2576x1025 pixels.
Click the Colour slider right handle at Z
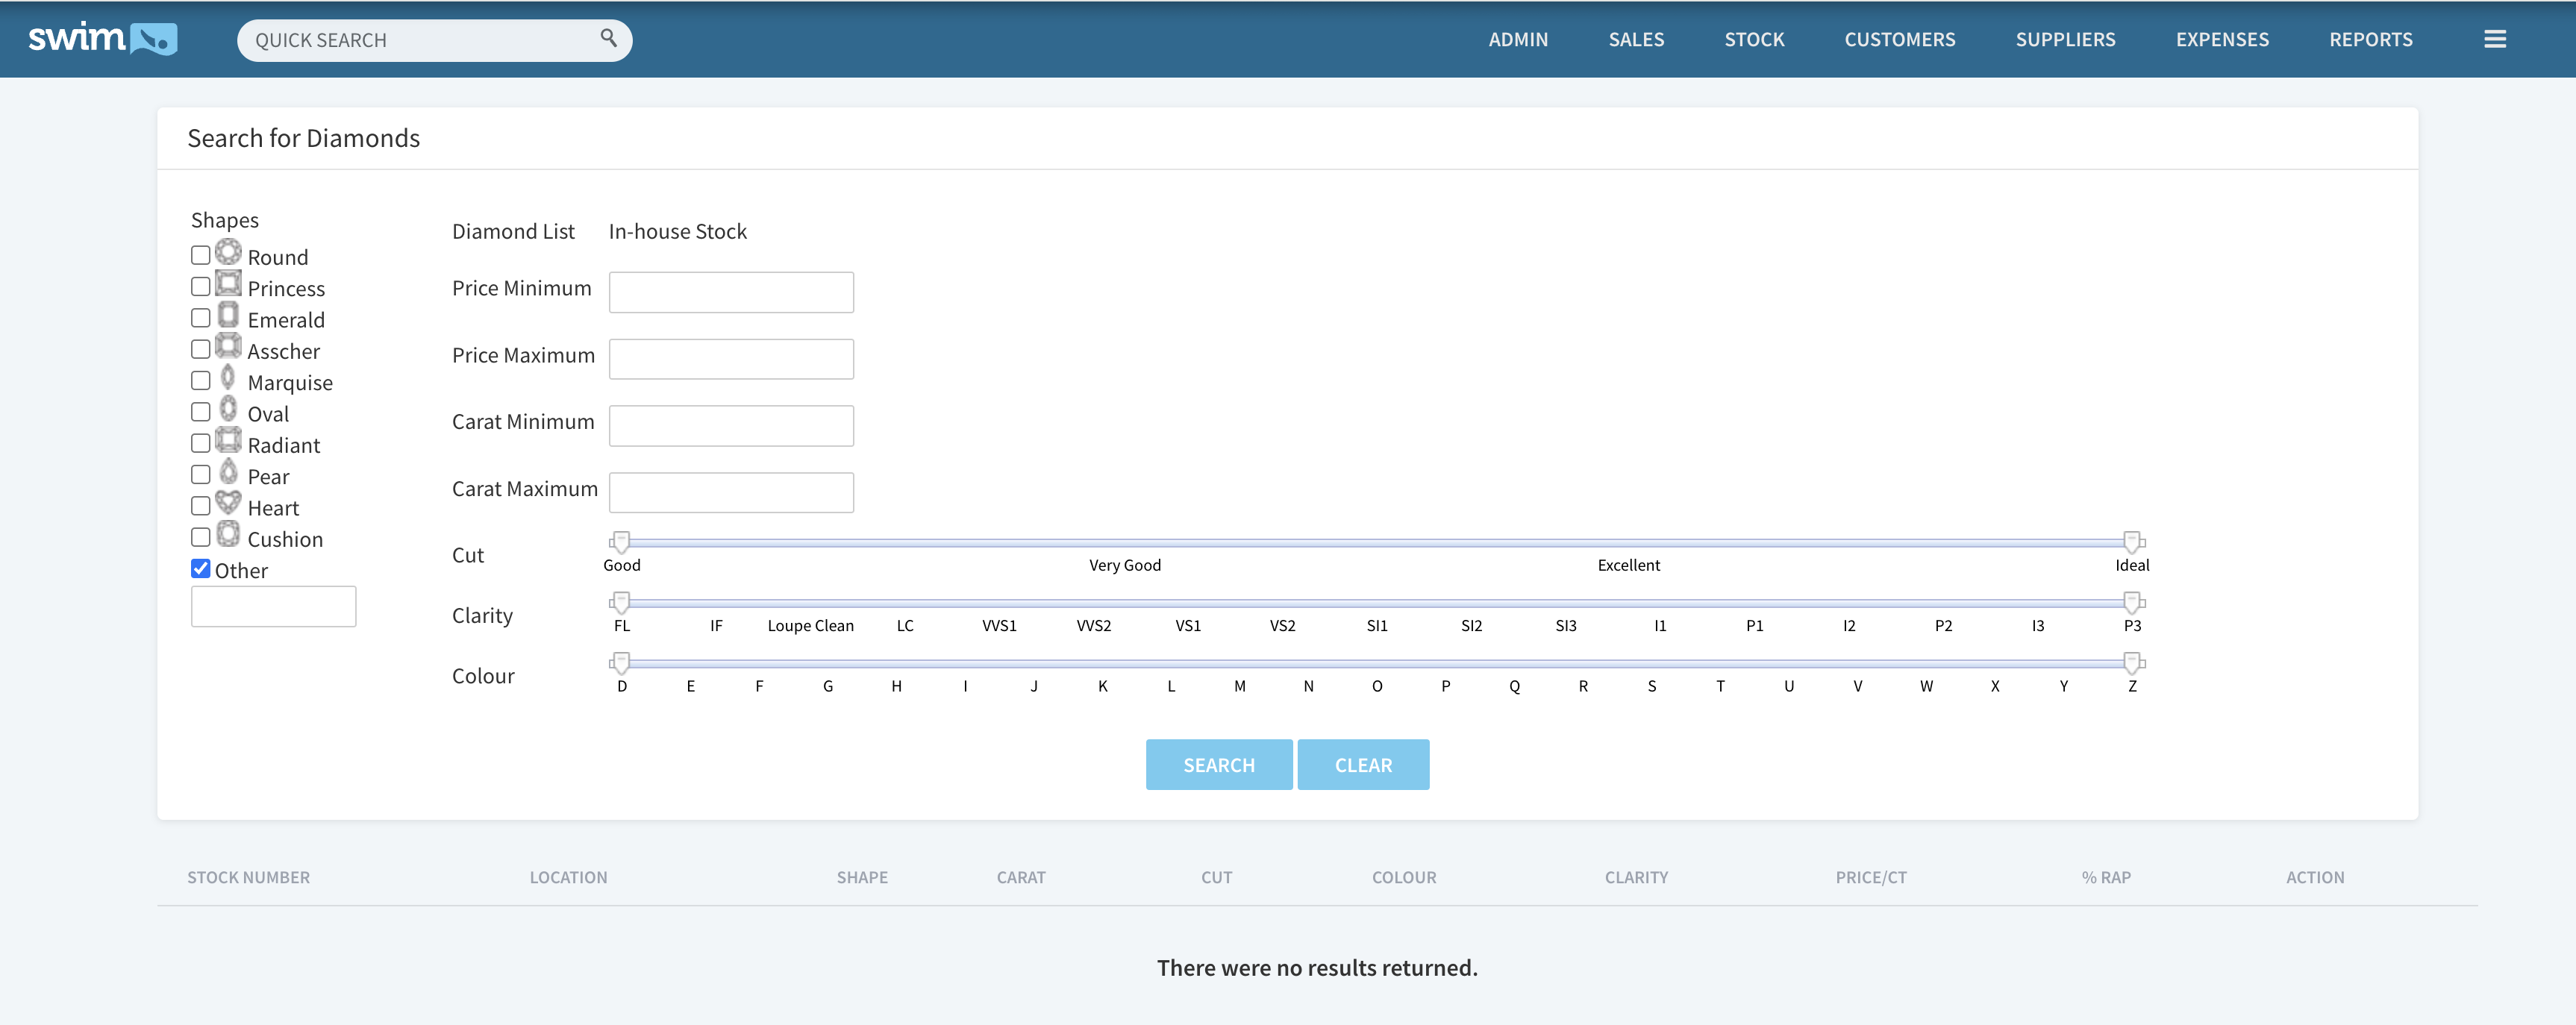2132,663
